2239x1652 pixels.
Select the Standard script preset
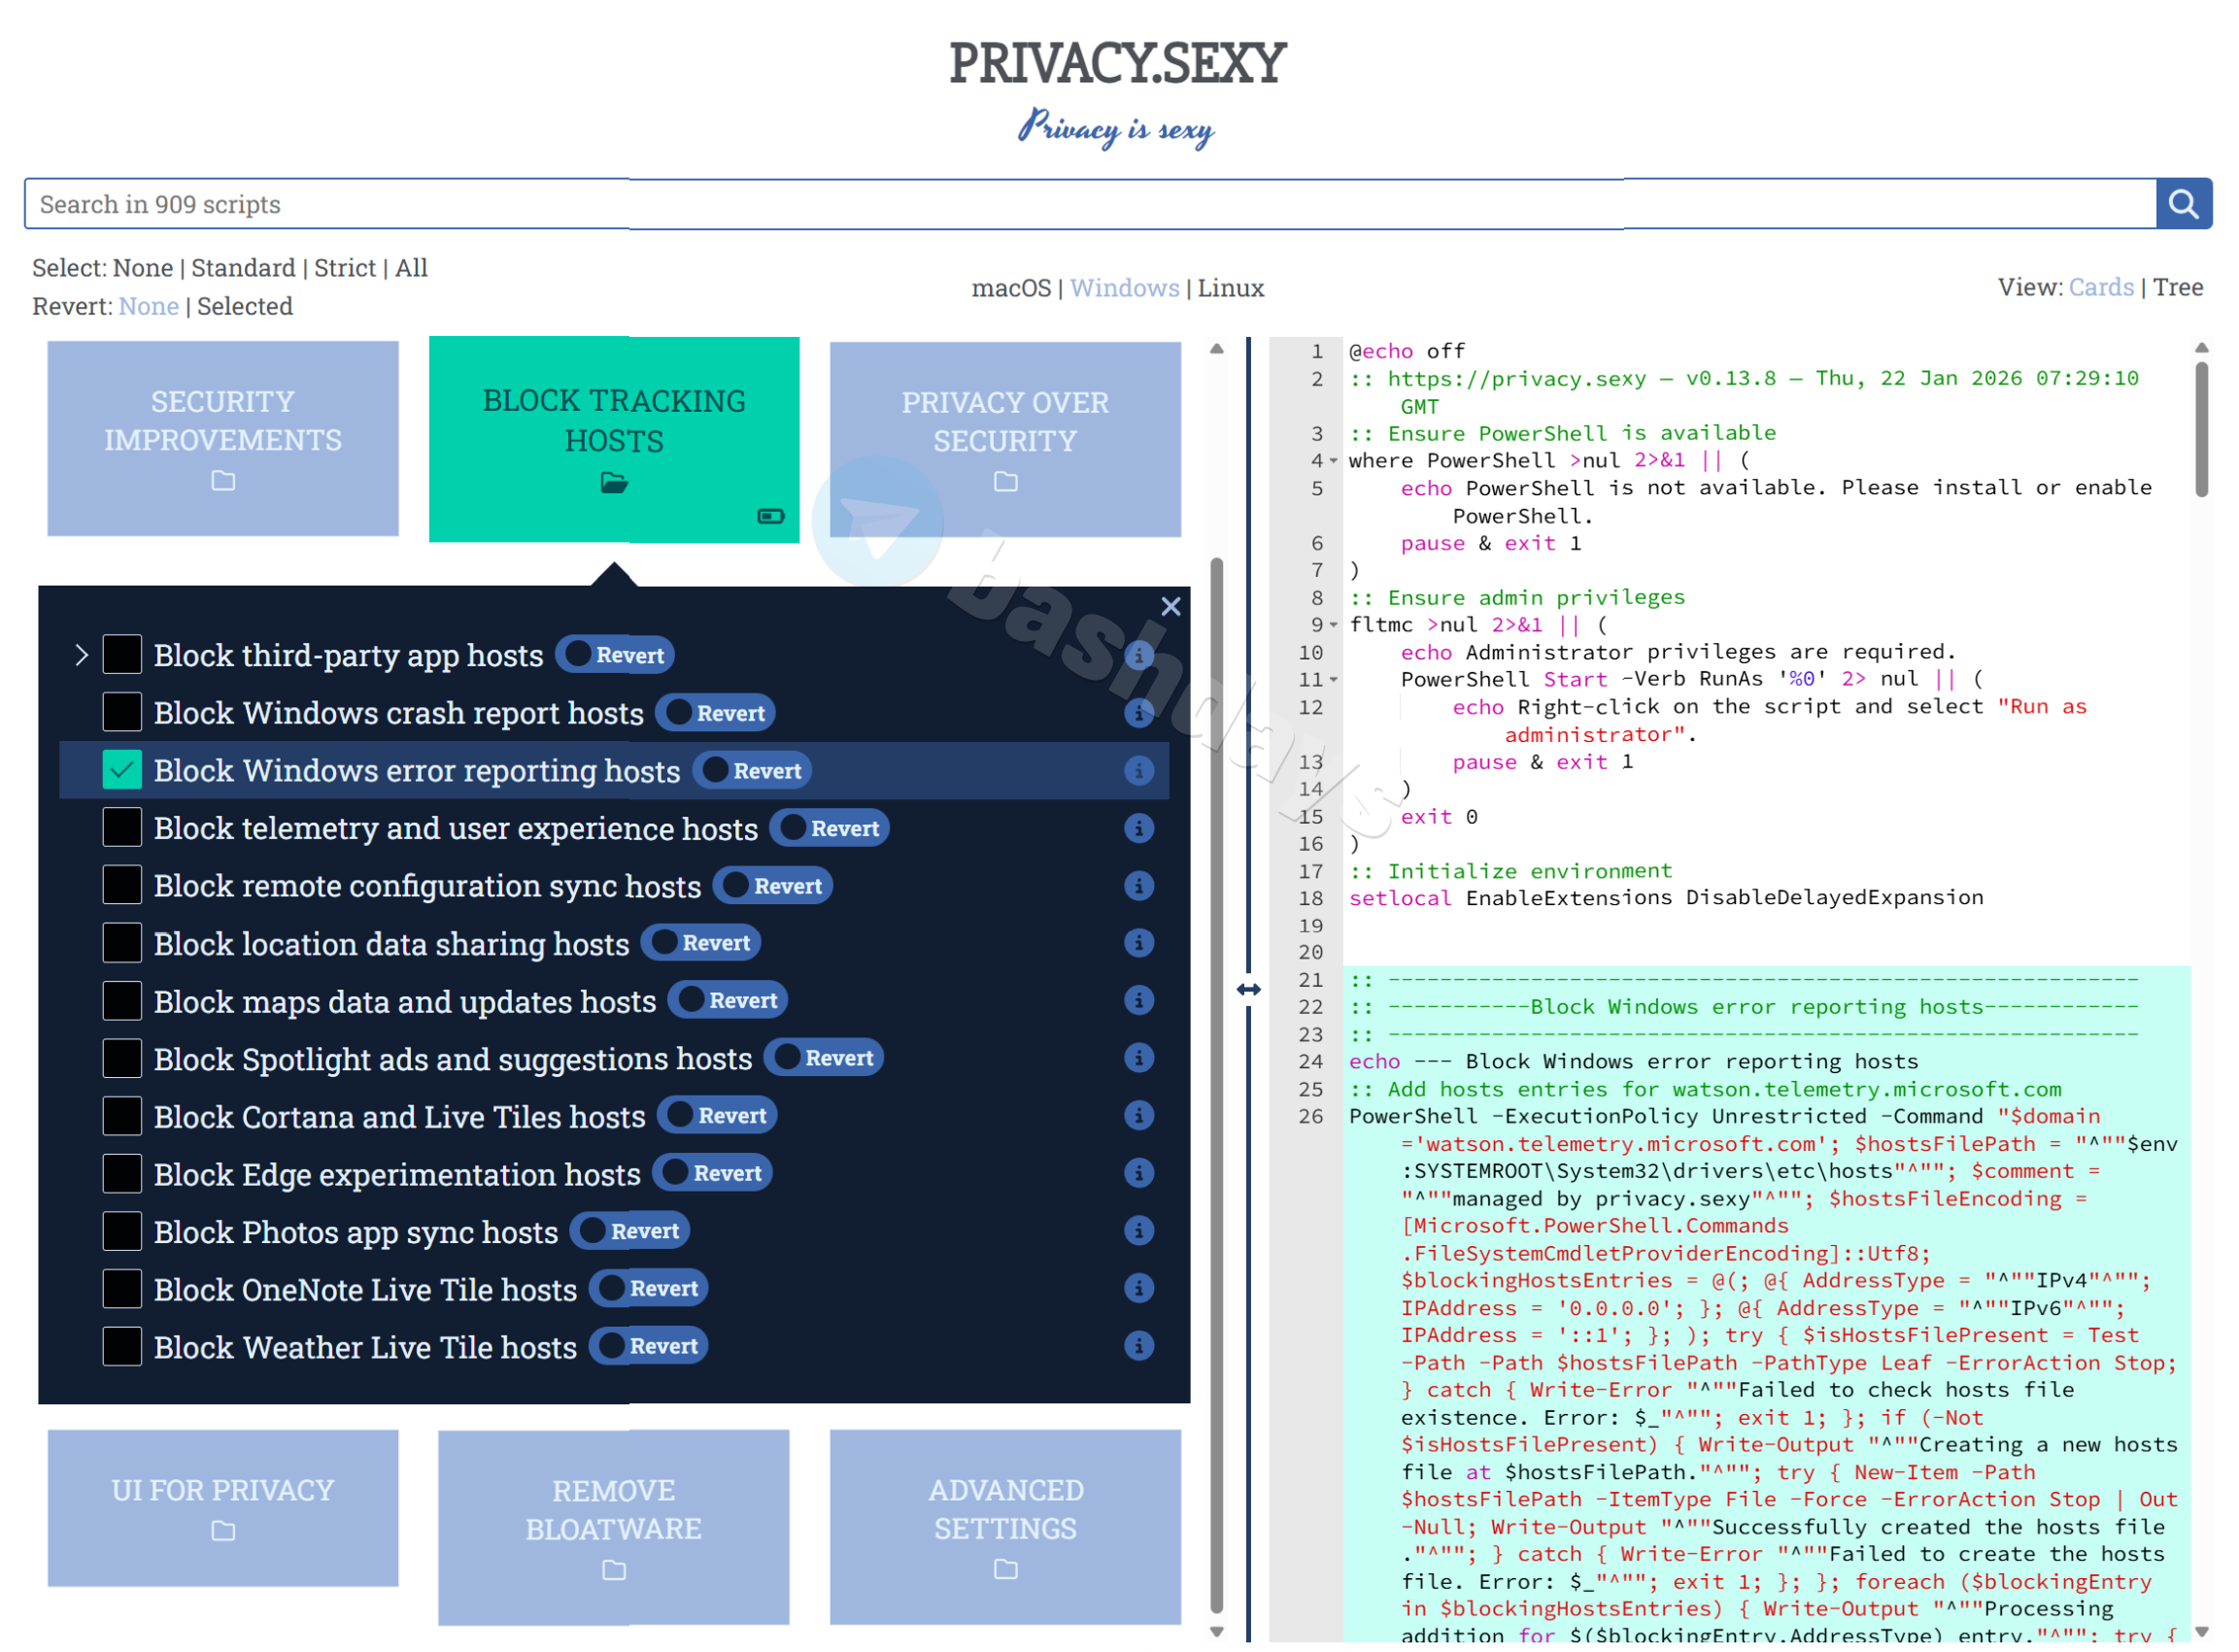click(x=243, y=268)
